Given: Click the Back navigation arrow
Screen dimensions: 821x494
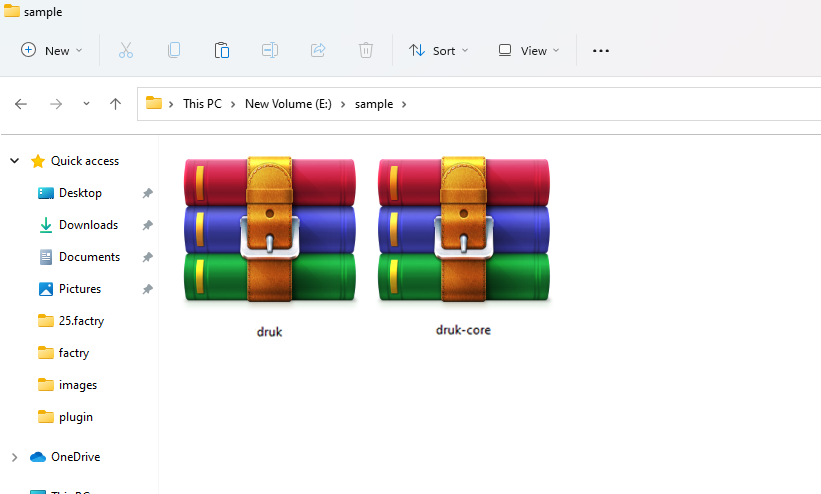Looking at the screenshot, I should 21,104.
